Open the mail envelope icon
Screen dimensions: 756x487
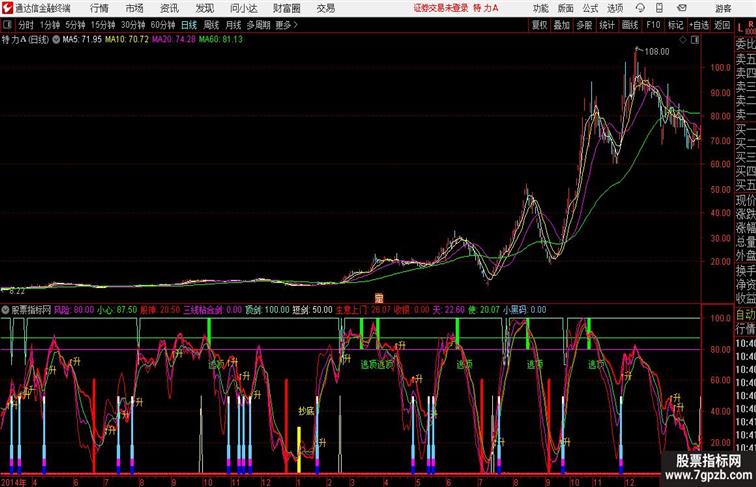pos(682,8)
